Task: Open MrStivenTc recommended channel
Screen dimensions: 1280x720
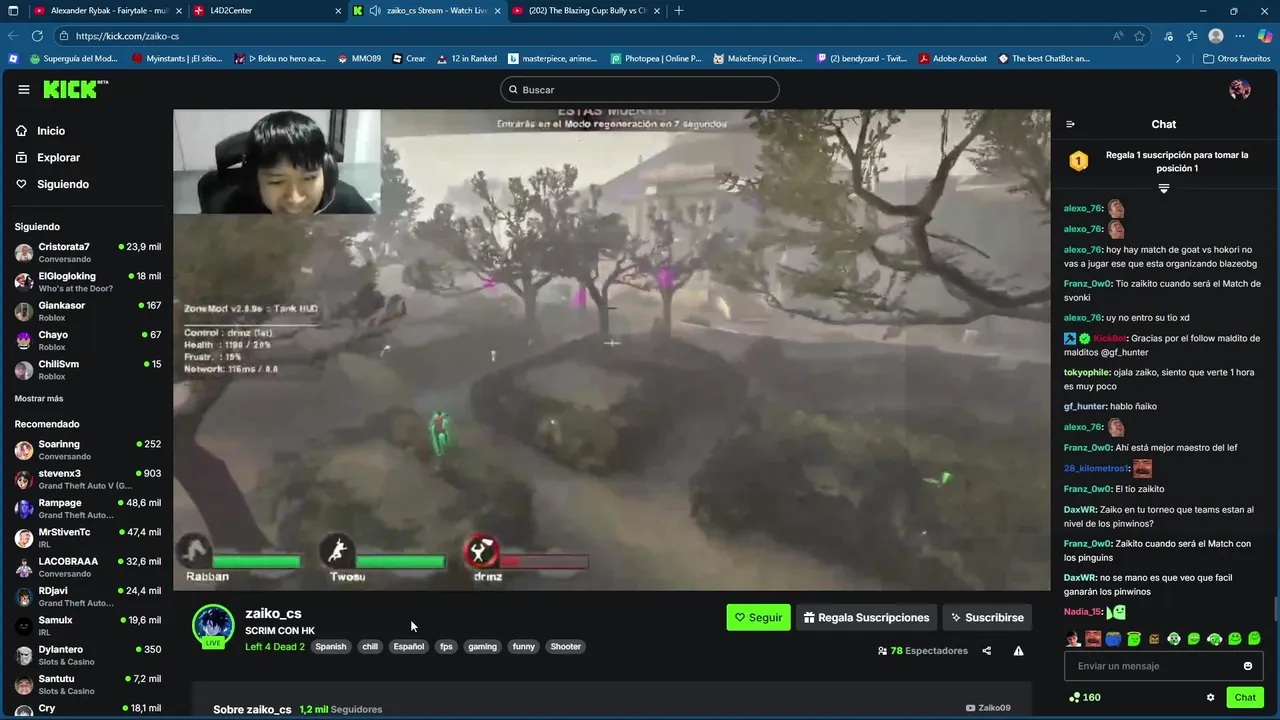Action: (x=88, y=538)
